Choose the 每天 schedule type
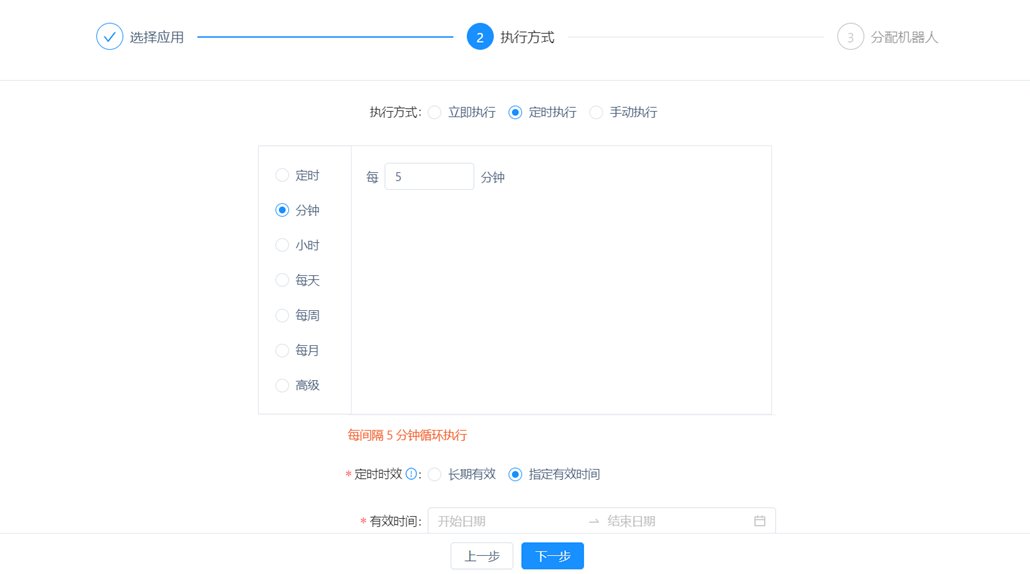The width and height of the screenshot is (1030, 574). coord(282,280)
